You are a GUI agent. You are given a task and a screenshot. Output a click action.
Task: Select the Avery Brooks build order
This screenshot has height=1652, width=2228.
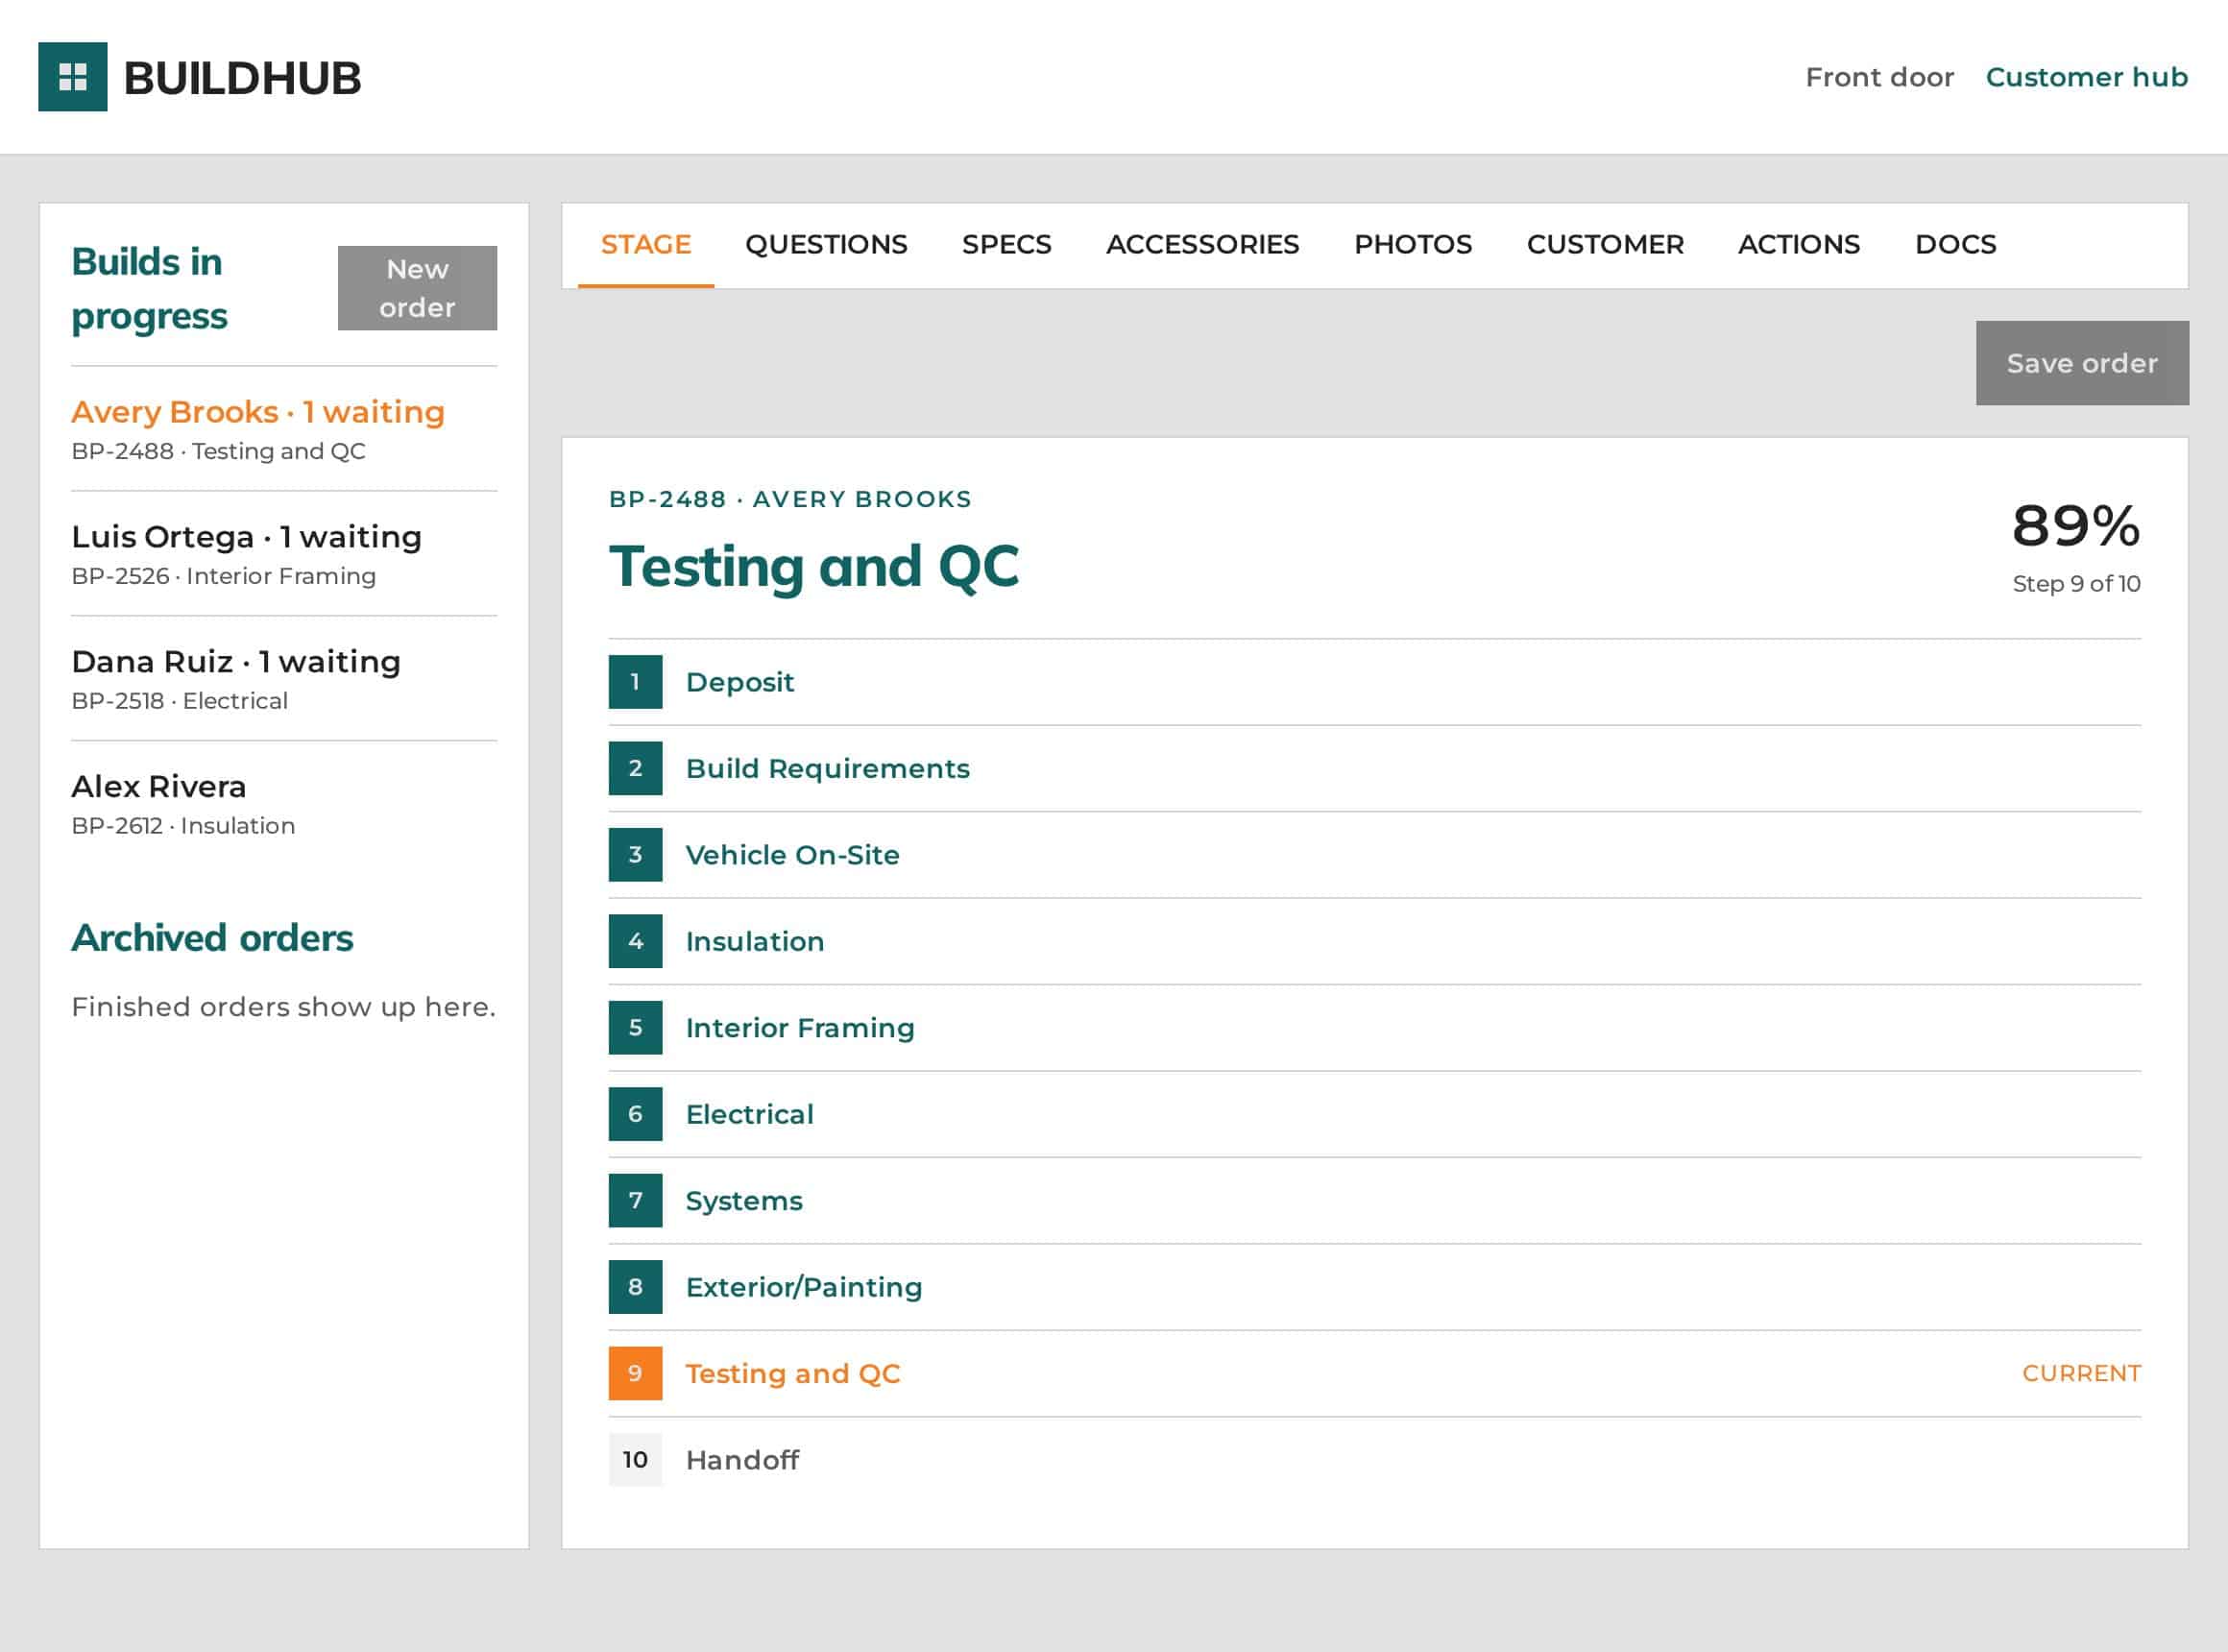click(x=284, y=429)
